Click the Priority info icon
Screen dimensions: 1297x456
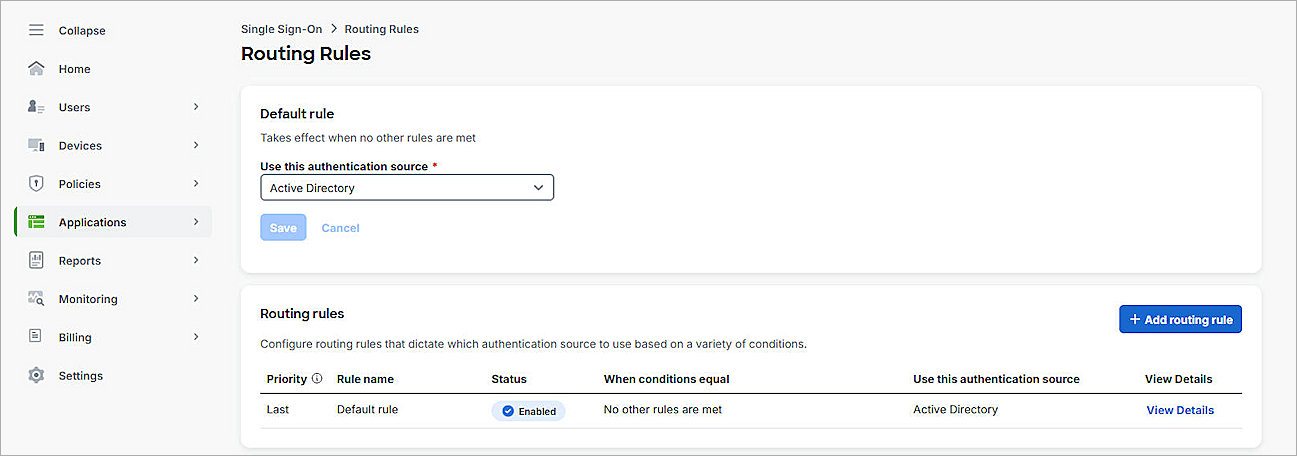tap(317, 379)
